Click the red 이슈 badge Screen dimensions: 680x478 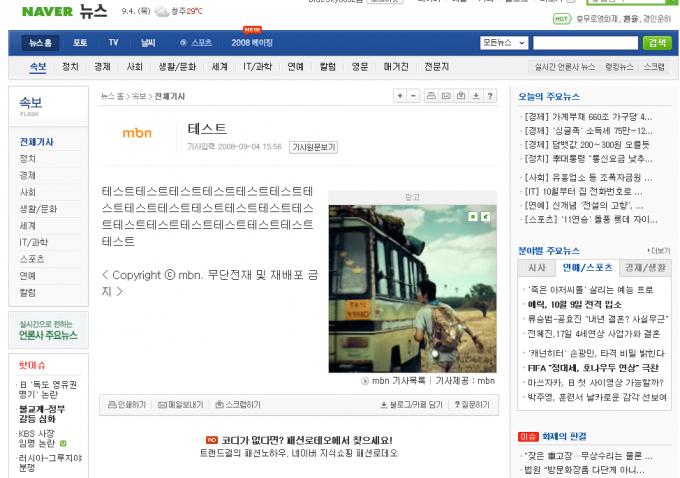point(528,436)
